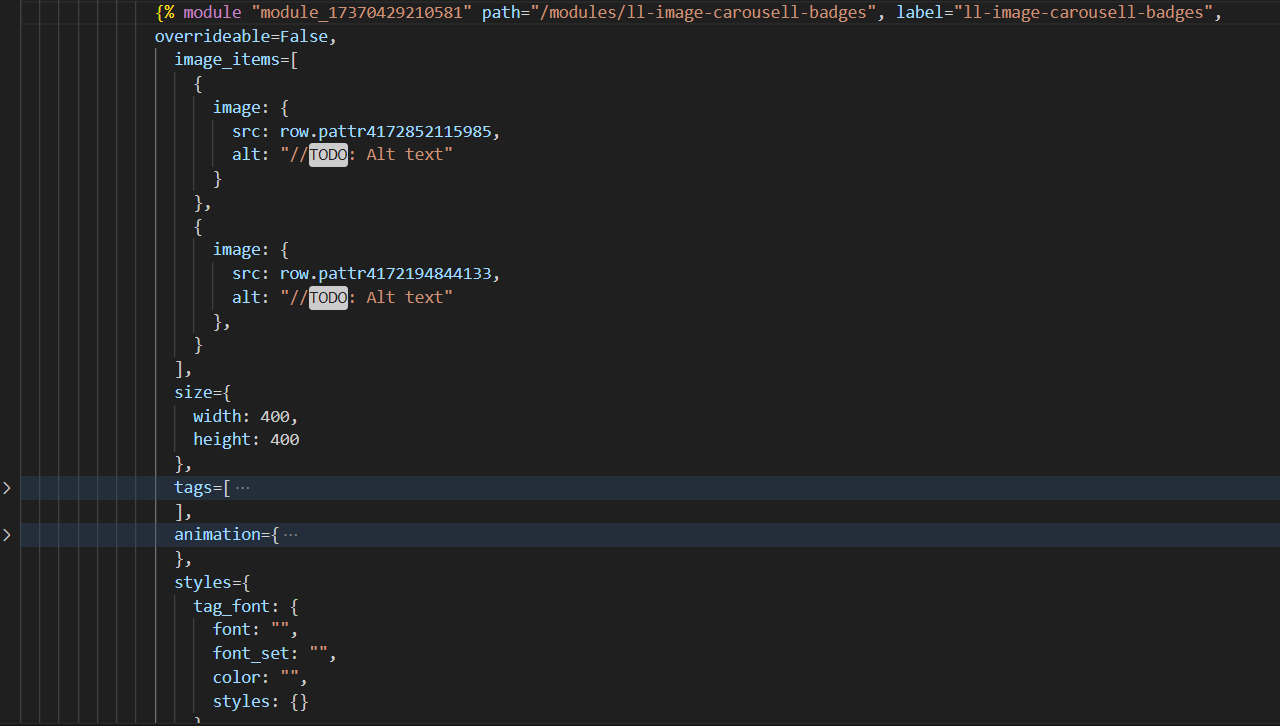
Task: Expand the folded tags array
Action: pos(7,488)
